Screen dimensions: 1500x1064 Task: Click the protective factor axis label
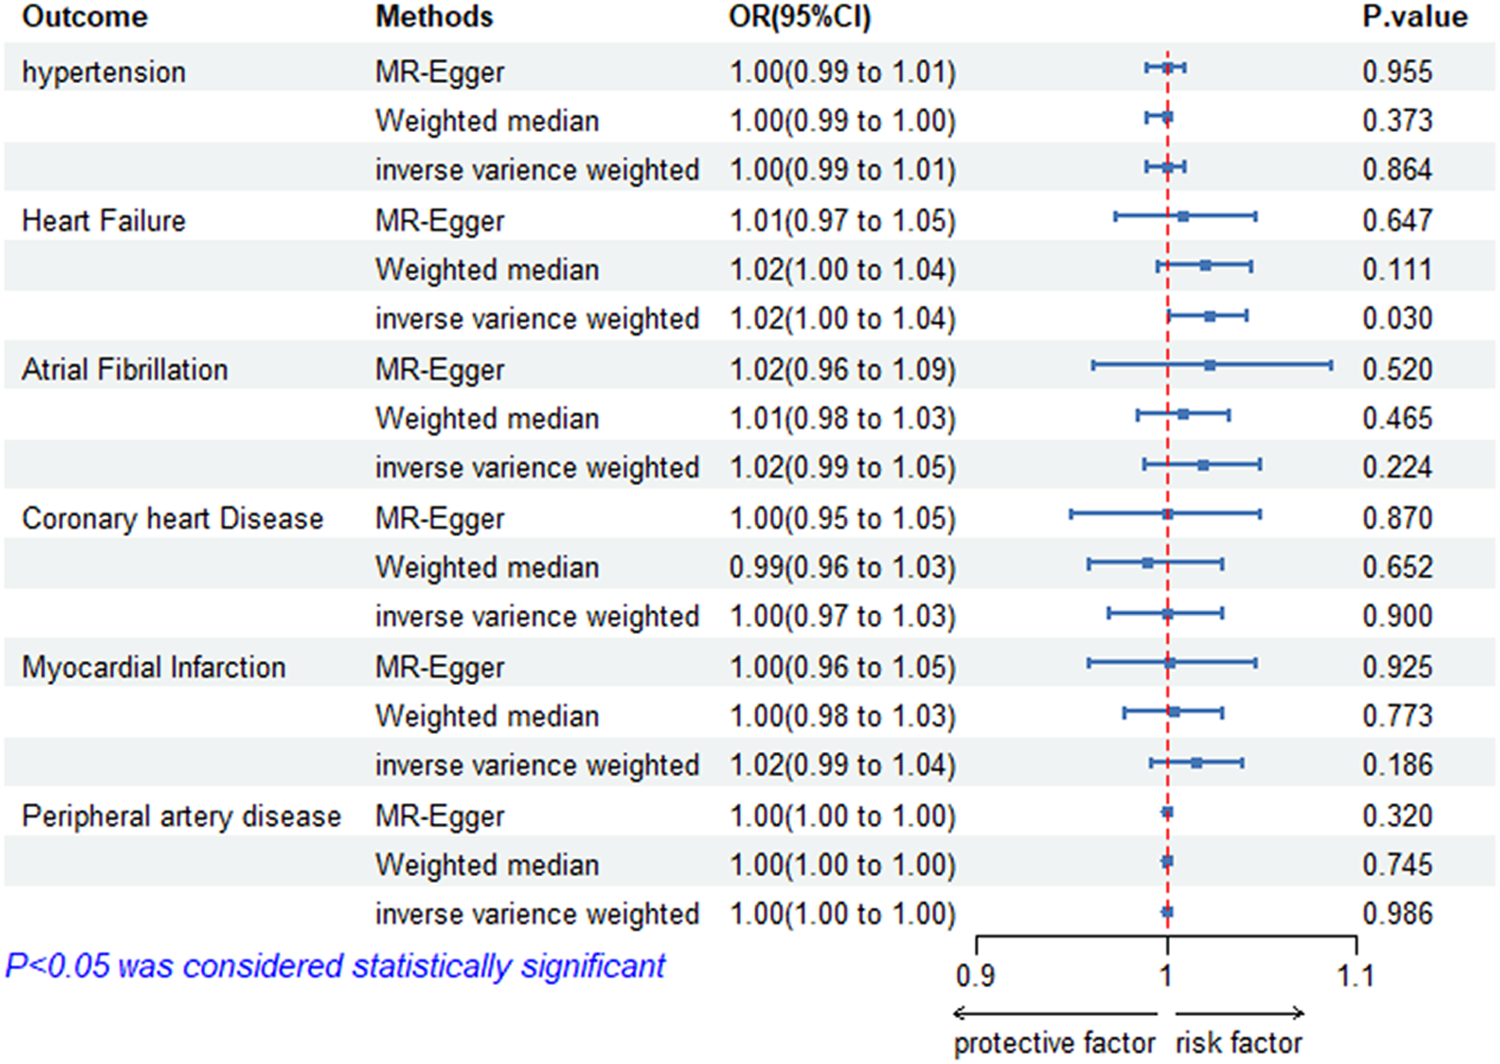coord(1054,1043)
